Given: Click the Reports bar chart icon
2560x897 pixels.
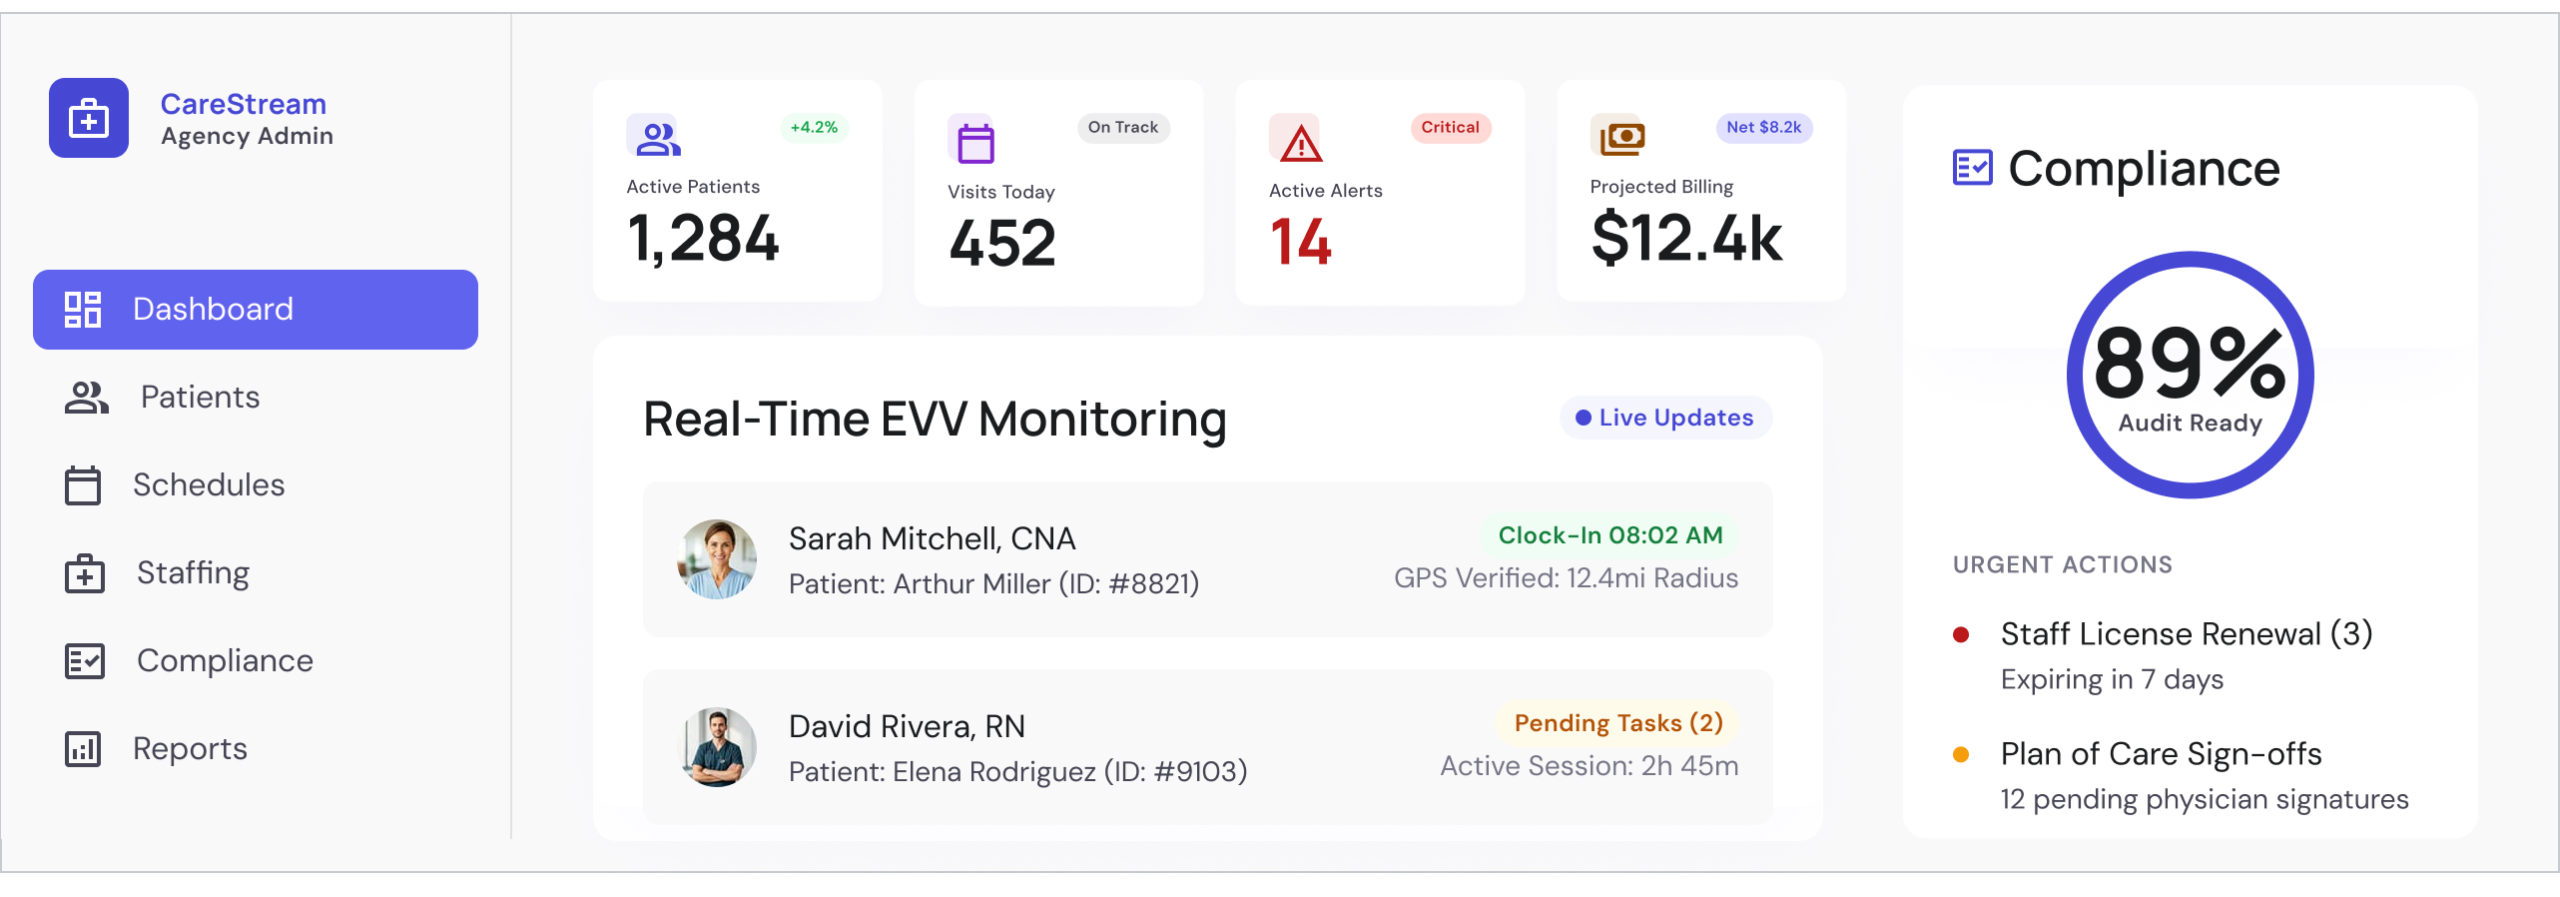Looking at the screenshot, I should [x=83, y=749].
